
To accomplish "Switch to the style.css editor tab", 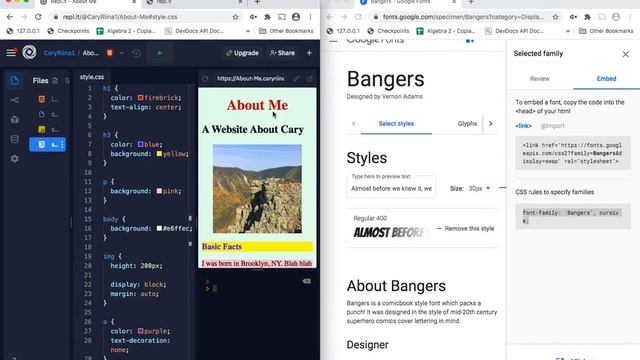I will point(92,77).
